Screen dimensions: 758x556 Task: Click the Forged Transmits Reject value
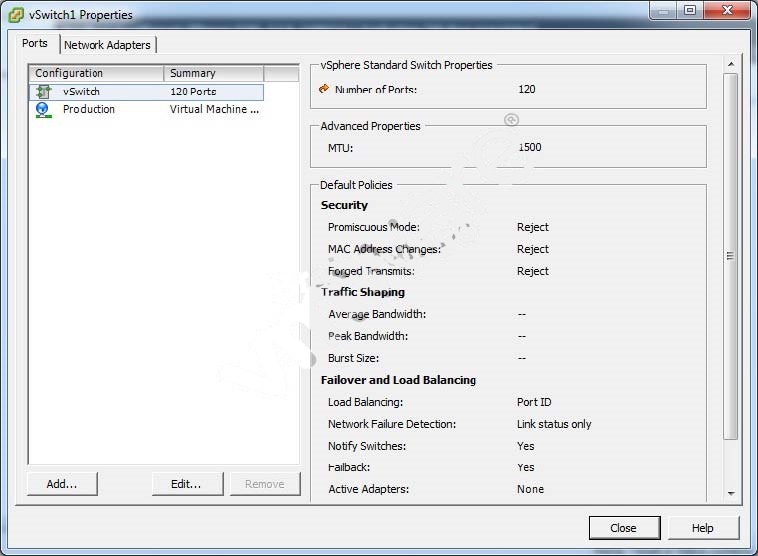click(533, 271)
